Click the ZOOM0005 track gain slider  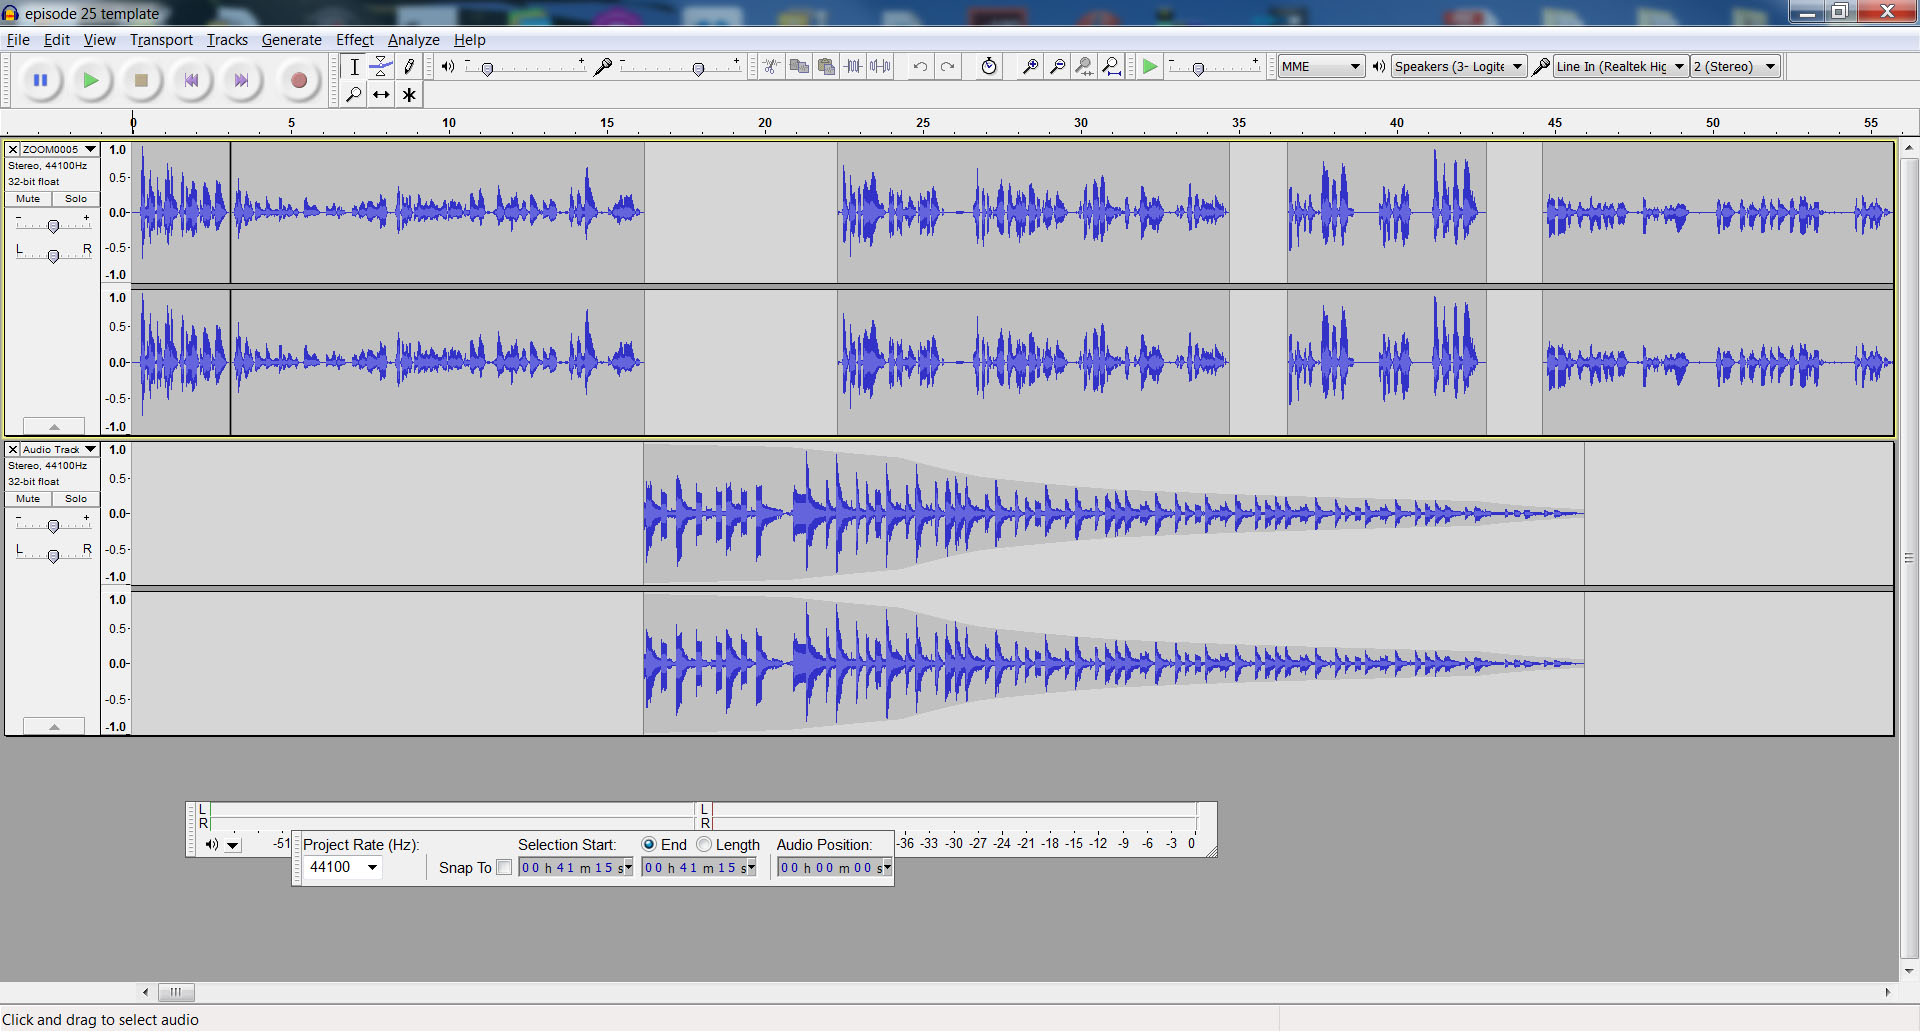(53, 225)
